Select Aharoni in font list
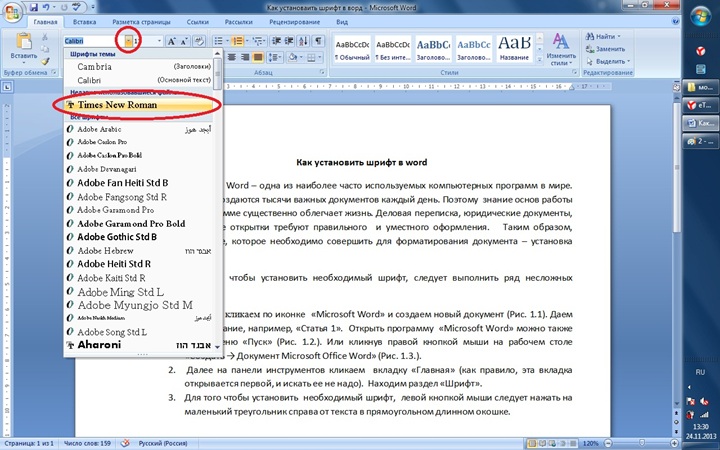720x450 pixels. (x=139, y=345)
